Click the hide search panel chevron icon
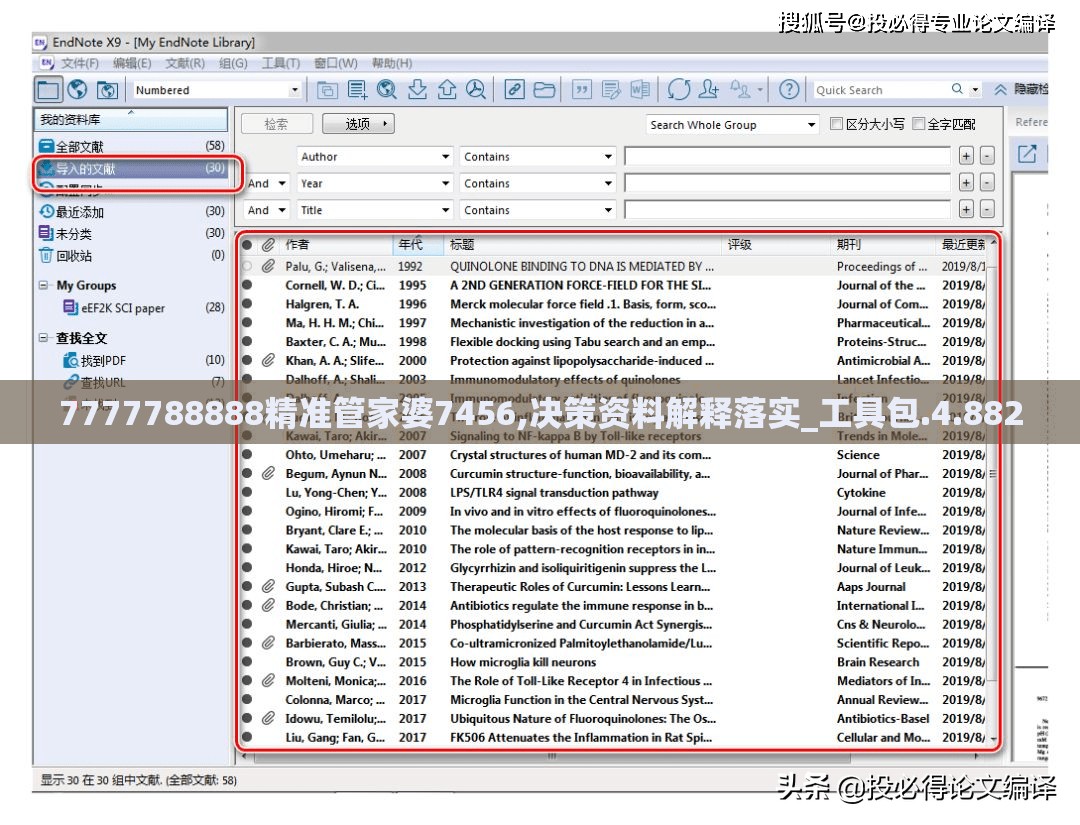Screen dimensions: 1080x825 point(1000,90)
